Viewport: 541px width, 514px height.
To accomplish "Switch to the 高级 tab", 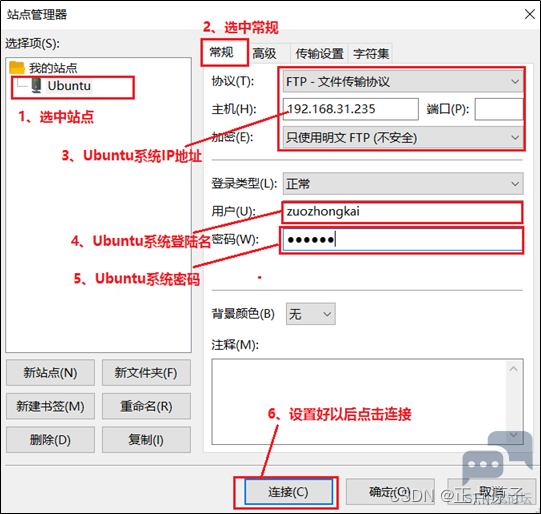I will (264, 53).
